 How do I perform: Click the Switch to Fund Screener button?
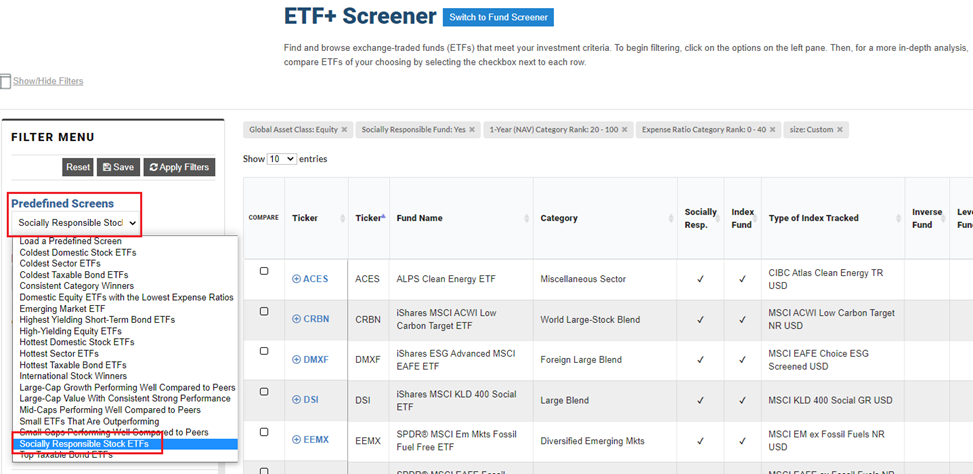498,17
